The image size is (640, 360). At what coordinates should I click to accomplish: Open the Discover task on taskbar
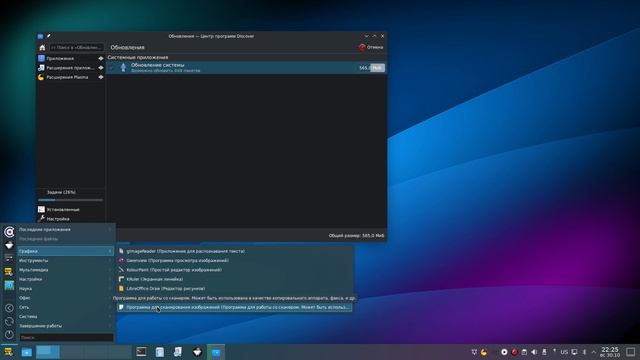[216, 352]
